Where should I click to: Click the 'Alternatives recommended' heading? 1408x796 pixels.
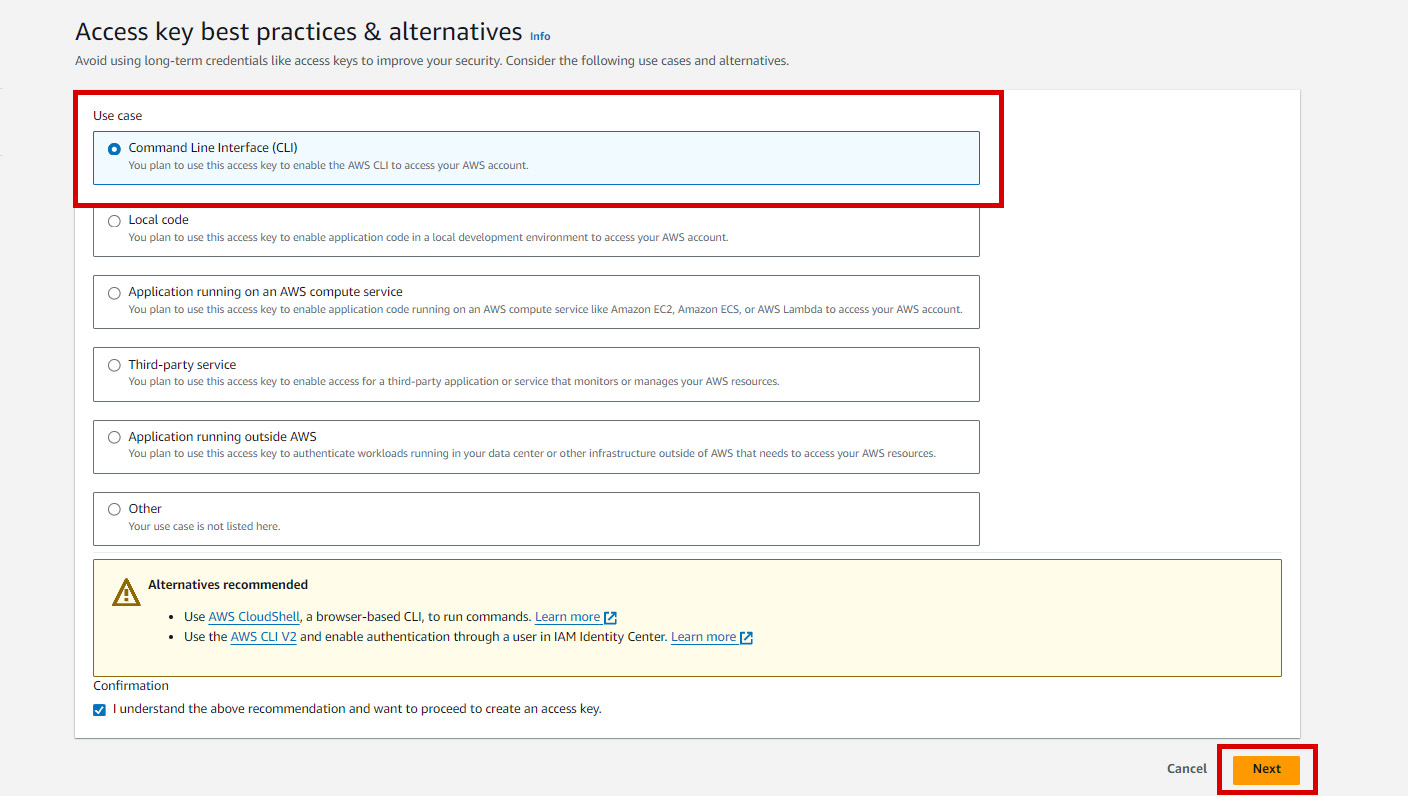[228, 585]
